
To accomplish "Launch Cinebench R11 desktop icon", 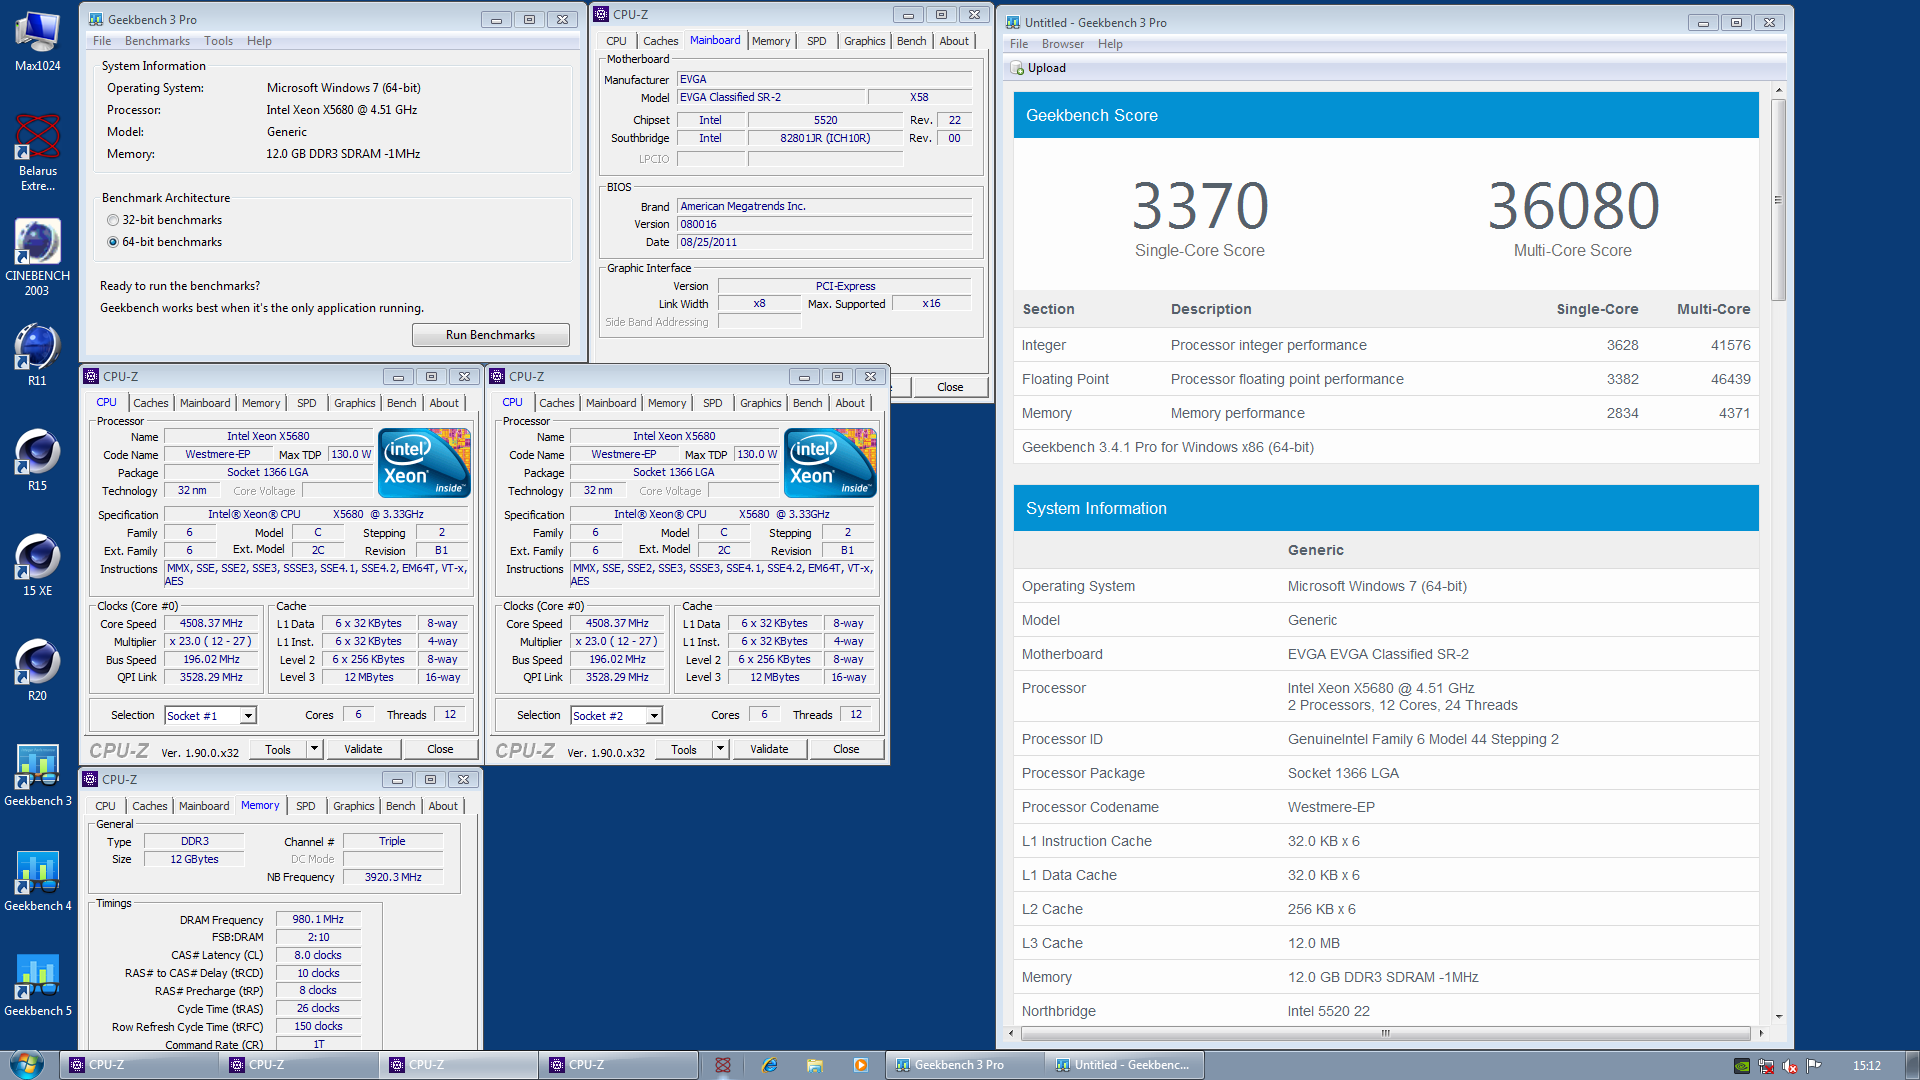I will pyautogui.click(x=37, y=355).
